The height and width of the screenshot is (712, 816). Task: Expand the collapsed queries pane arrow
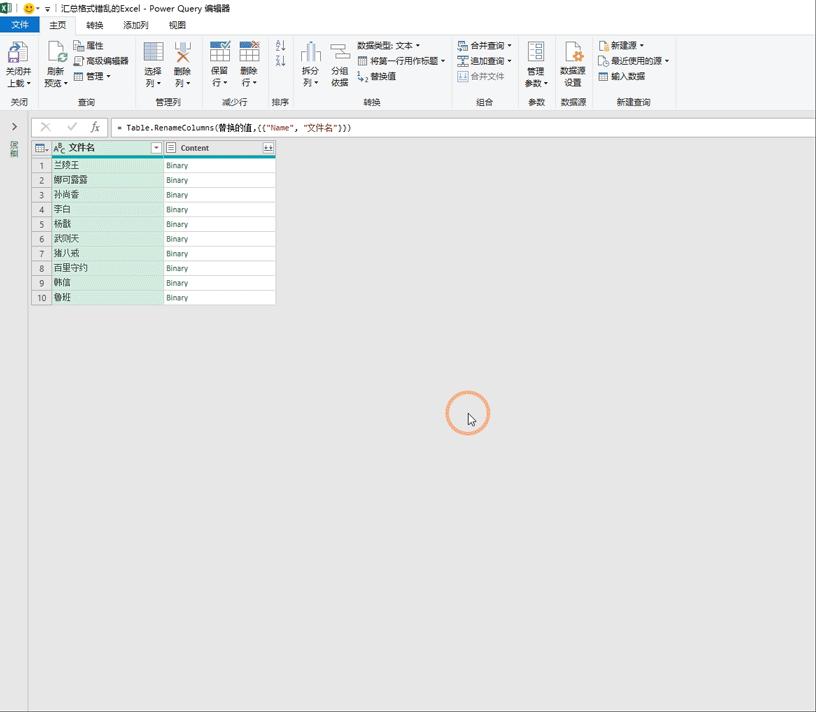click(14, 127)
